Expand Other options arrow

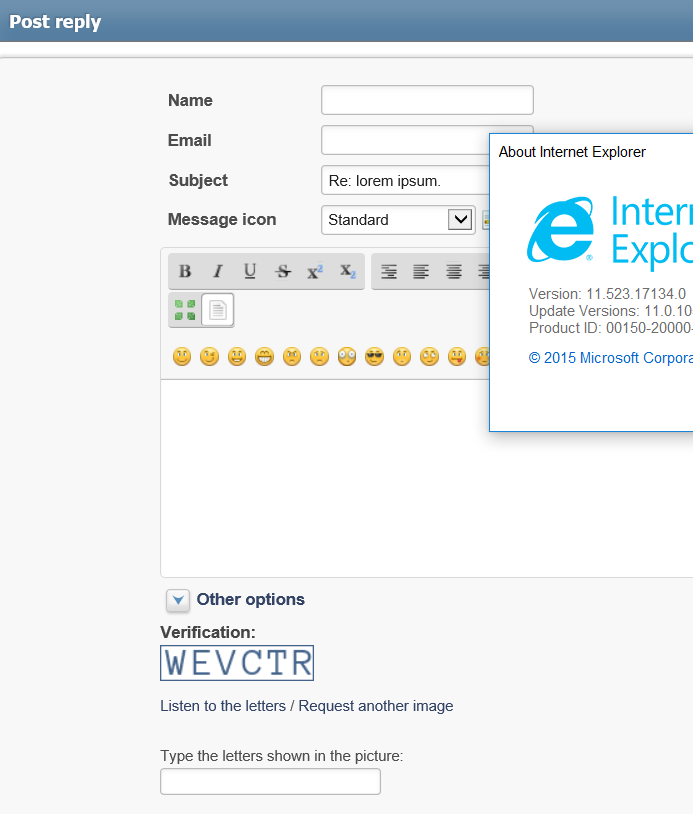[178, 600]
